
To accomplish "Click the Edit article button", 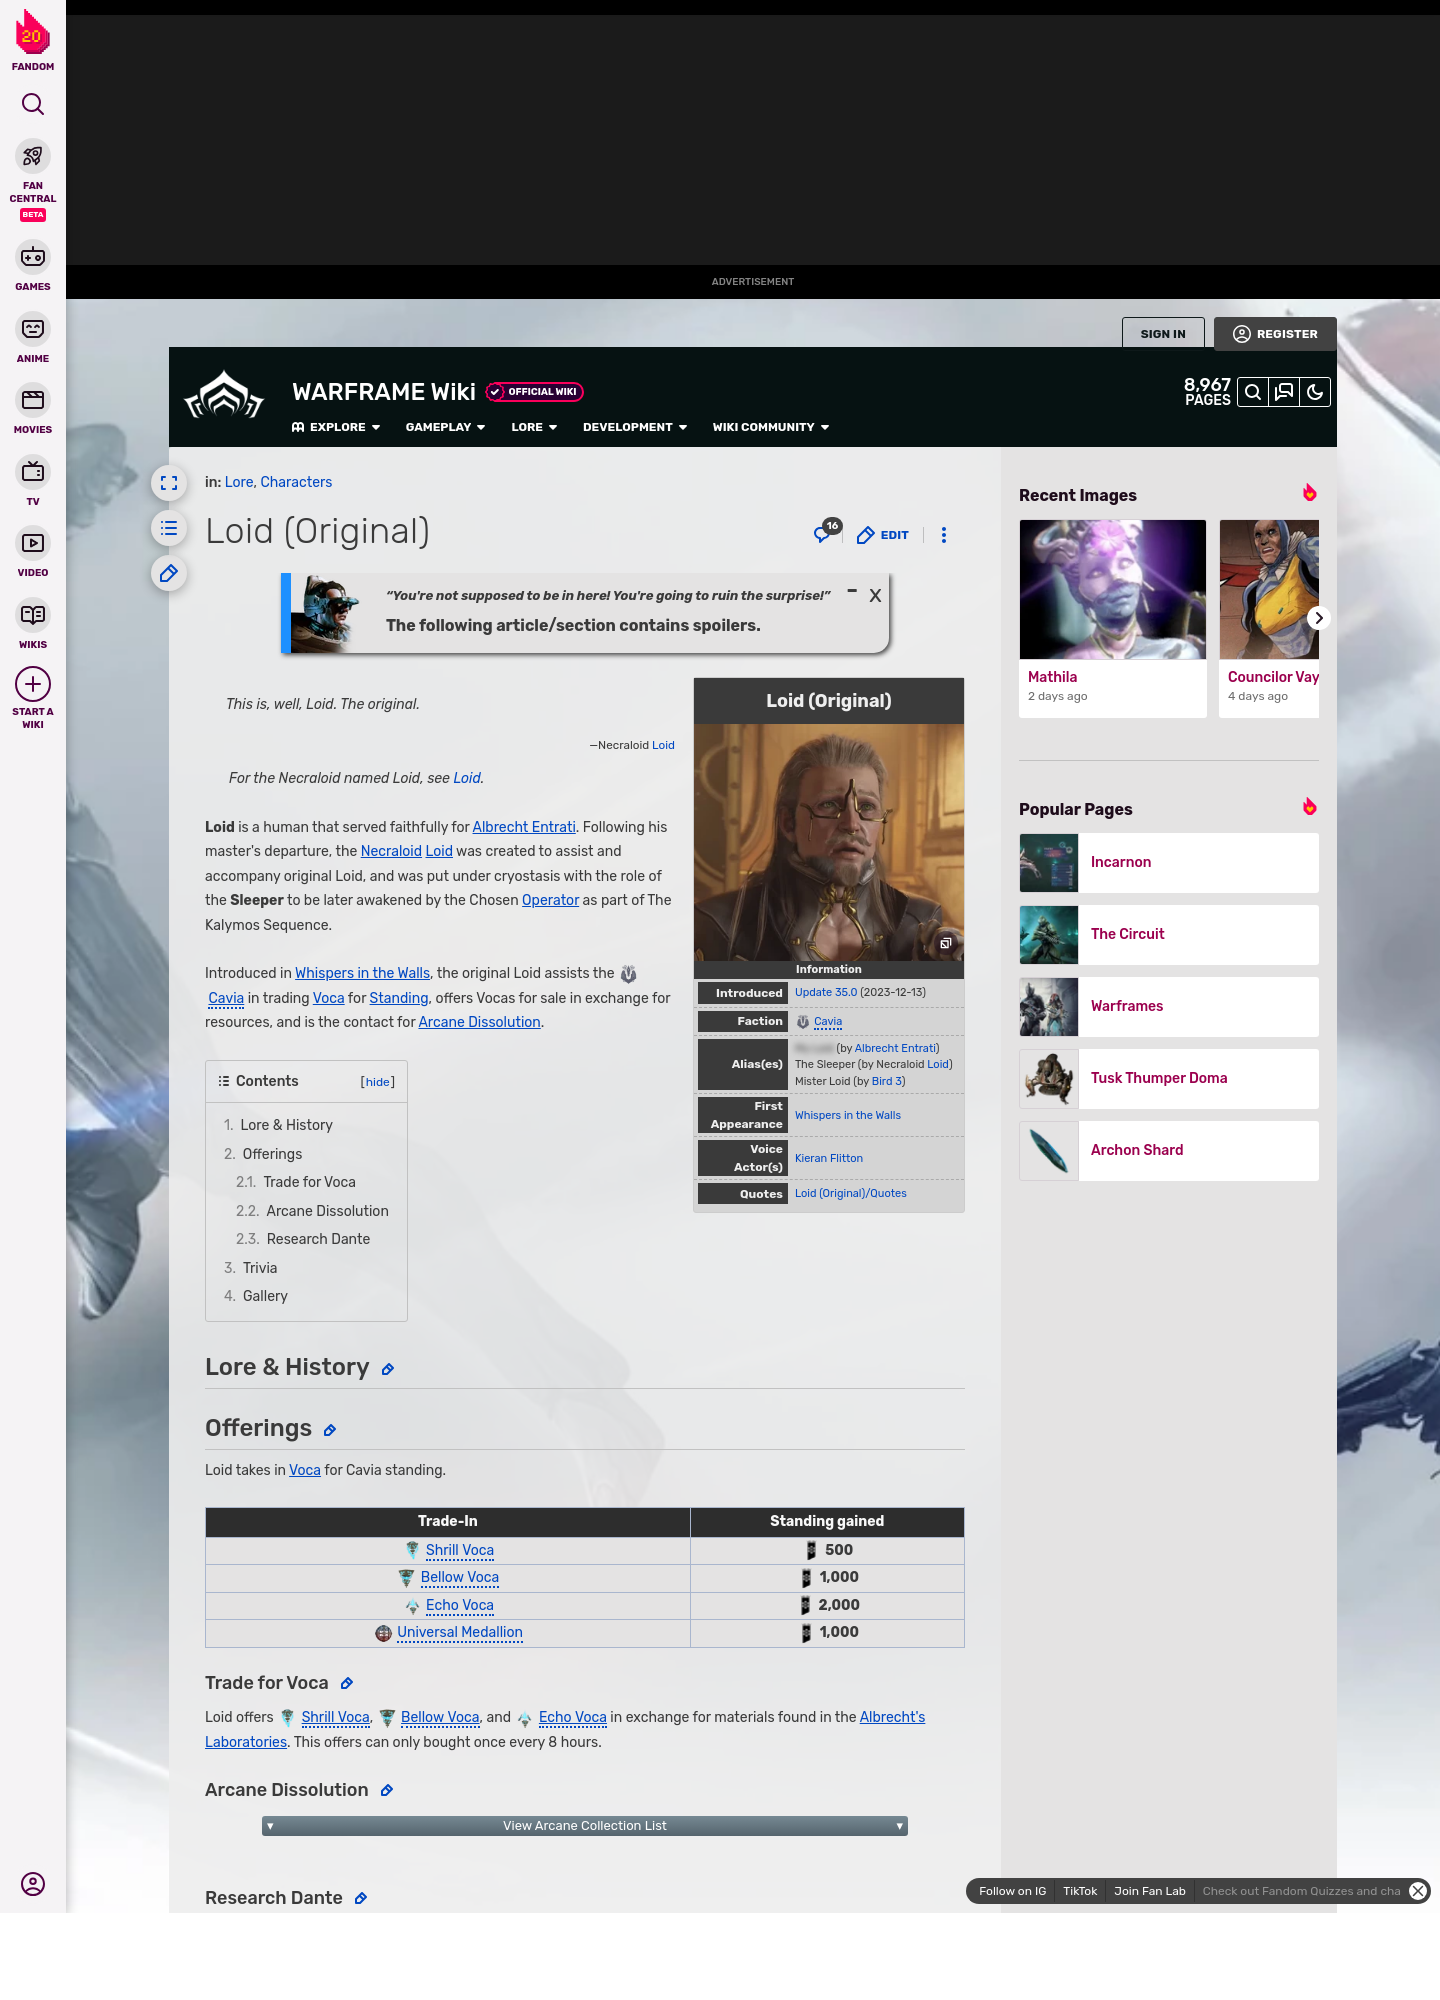I will [x=883, y=535].
